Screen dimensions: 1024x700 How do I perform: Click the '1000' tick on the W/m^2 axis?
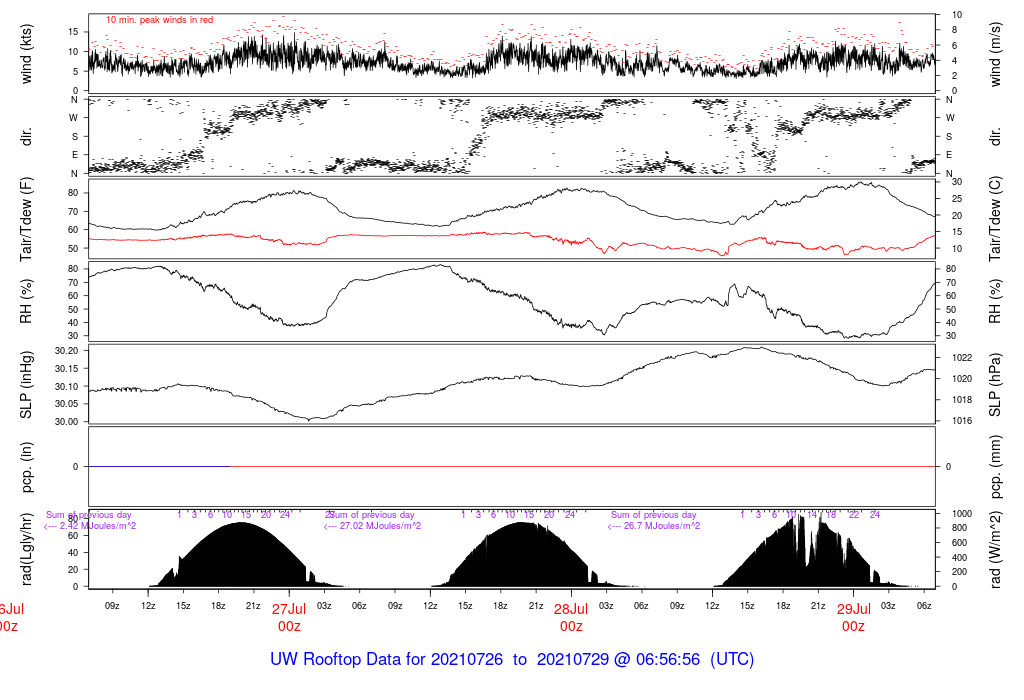962,514
